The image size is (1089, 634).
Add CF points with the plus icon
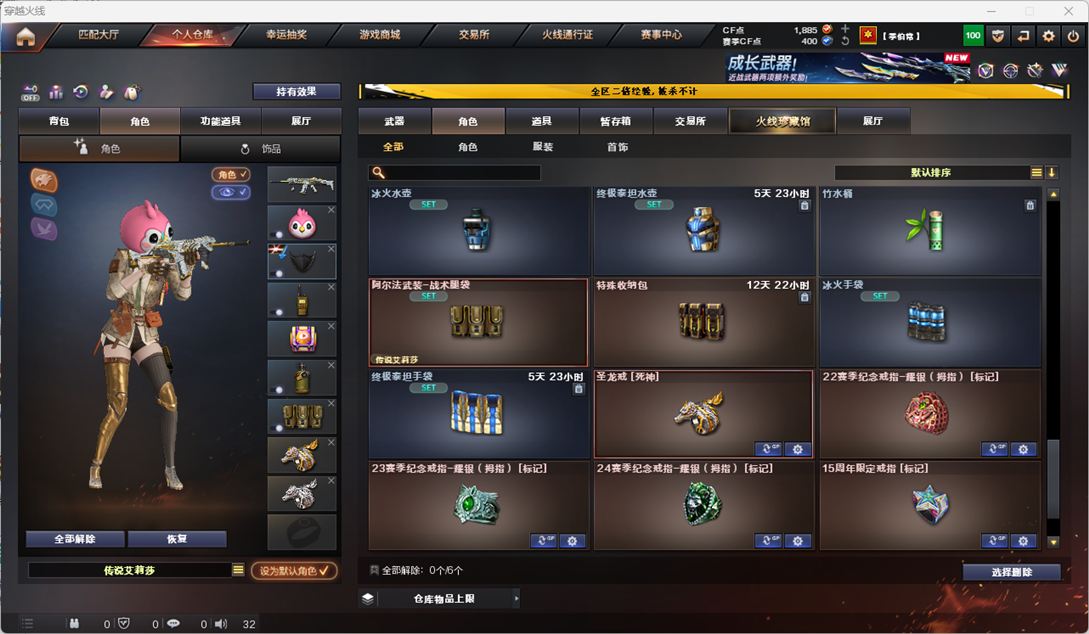(x=845, y=29)
